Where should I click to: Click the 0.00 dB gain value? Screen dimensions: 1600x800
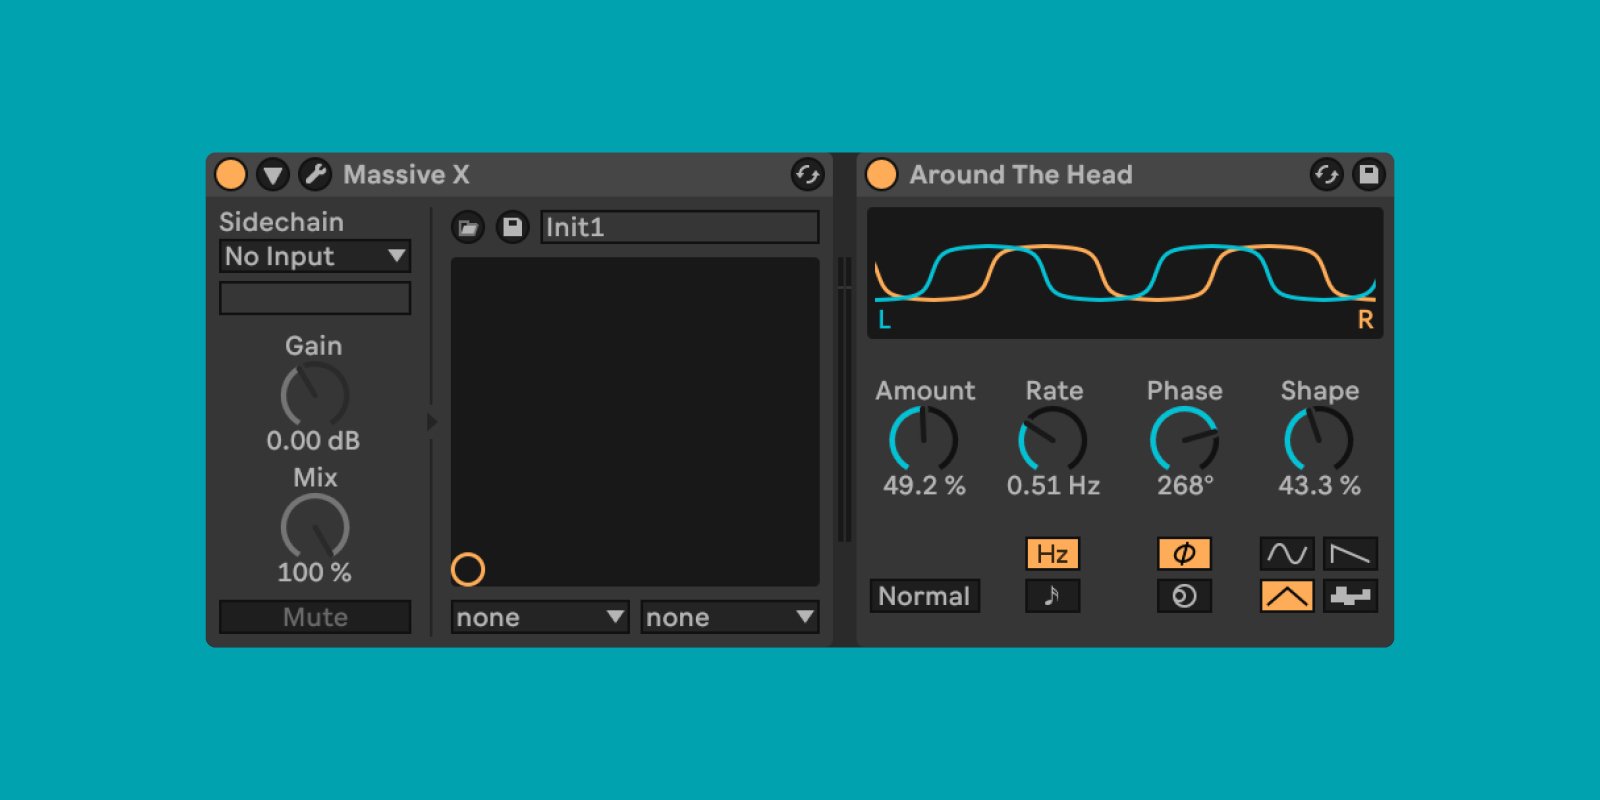tap(313, 441)
